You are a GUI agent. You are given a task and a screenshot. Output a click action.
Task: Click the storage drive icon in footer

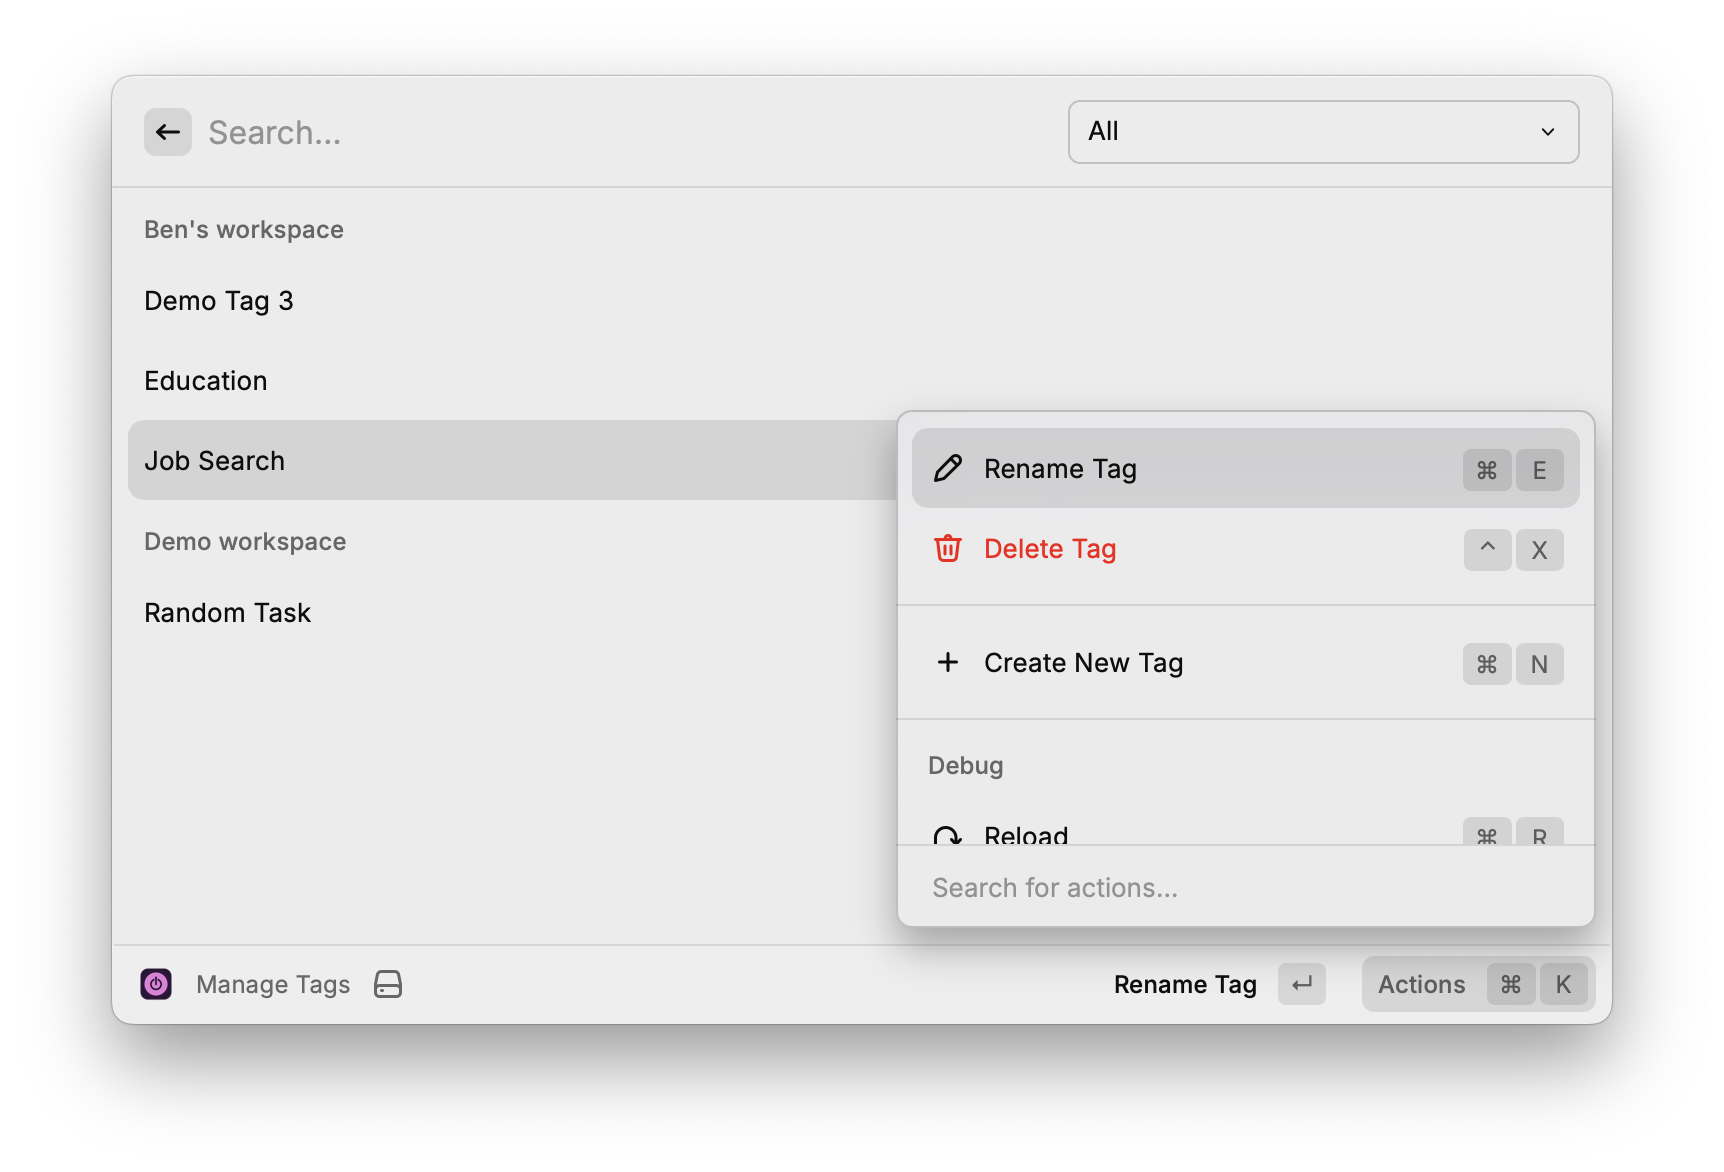coord(388,984)
